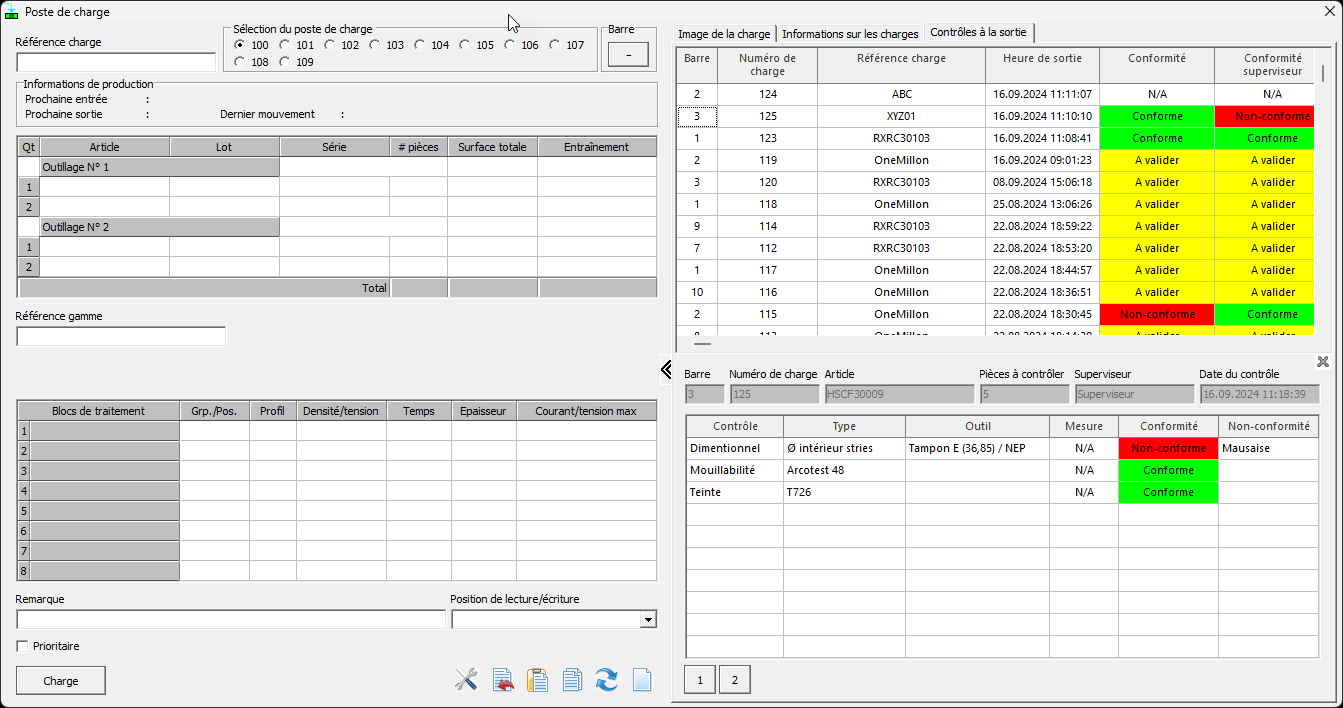The width and height of the screenshot is (1343, 708).
Task: Click the copy documents icon
Action: click(x=572, y=680)
